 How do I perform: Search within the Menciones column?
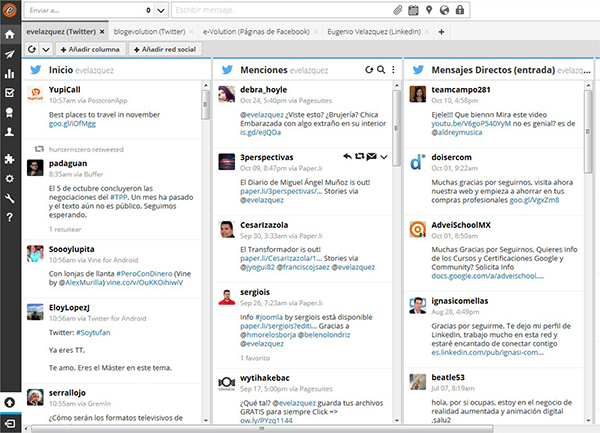coord(381,70)
